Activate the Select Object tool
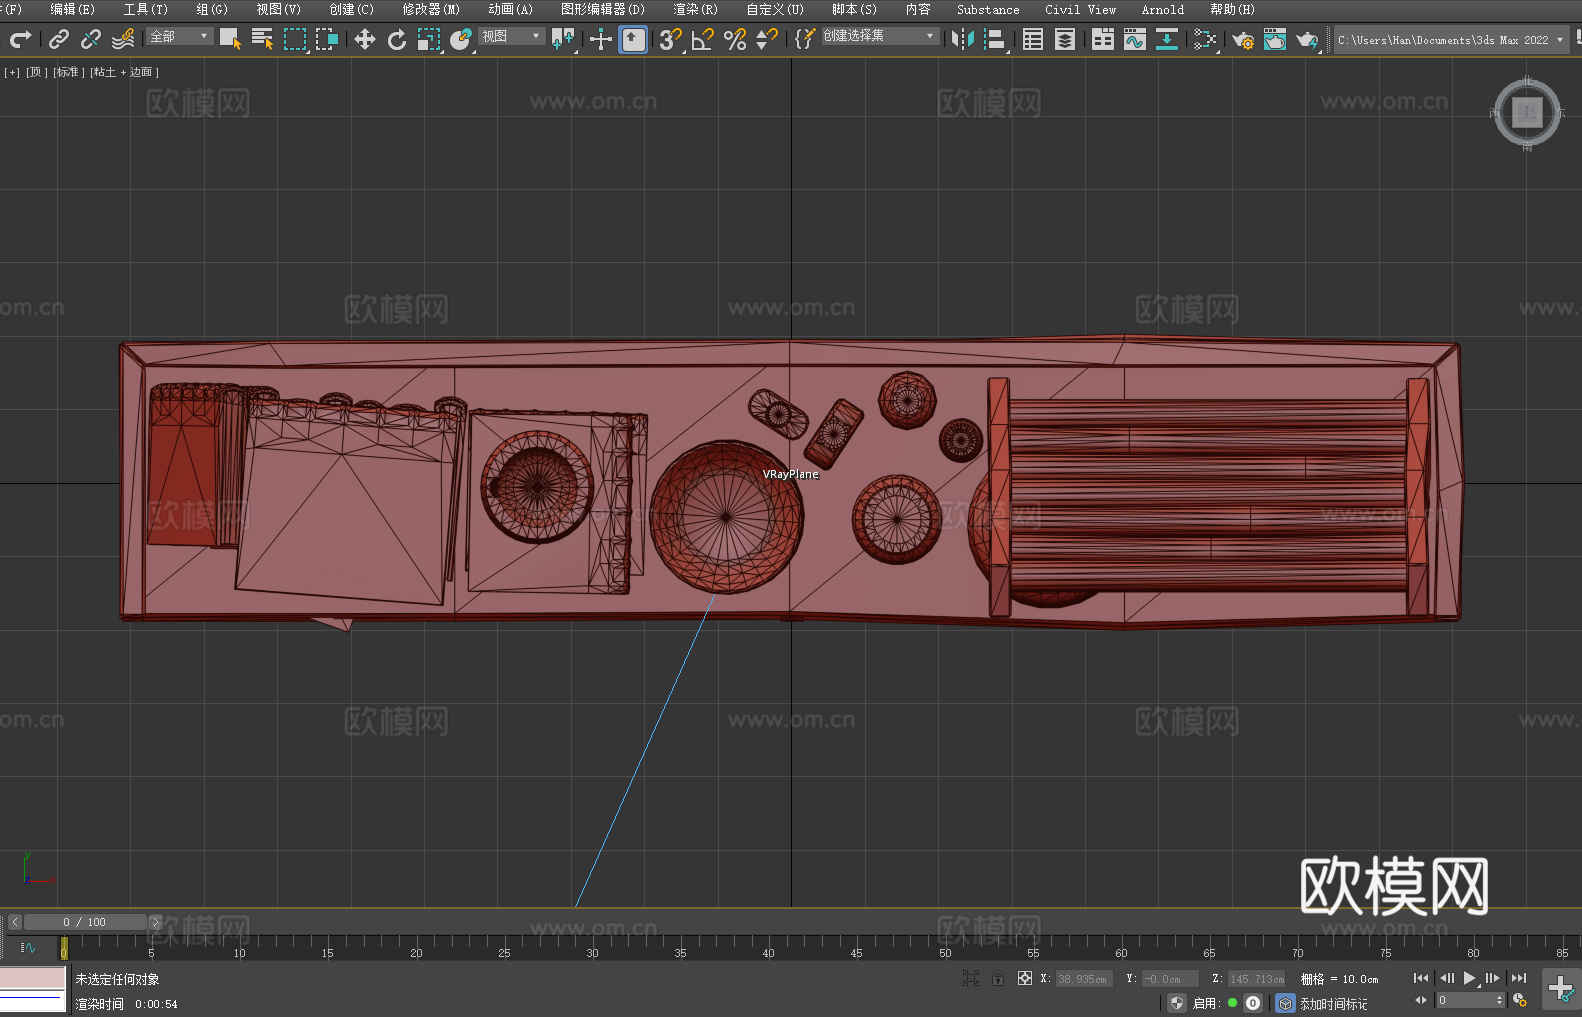Viewport: 1582px width, 1017px height. [230, 39]
